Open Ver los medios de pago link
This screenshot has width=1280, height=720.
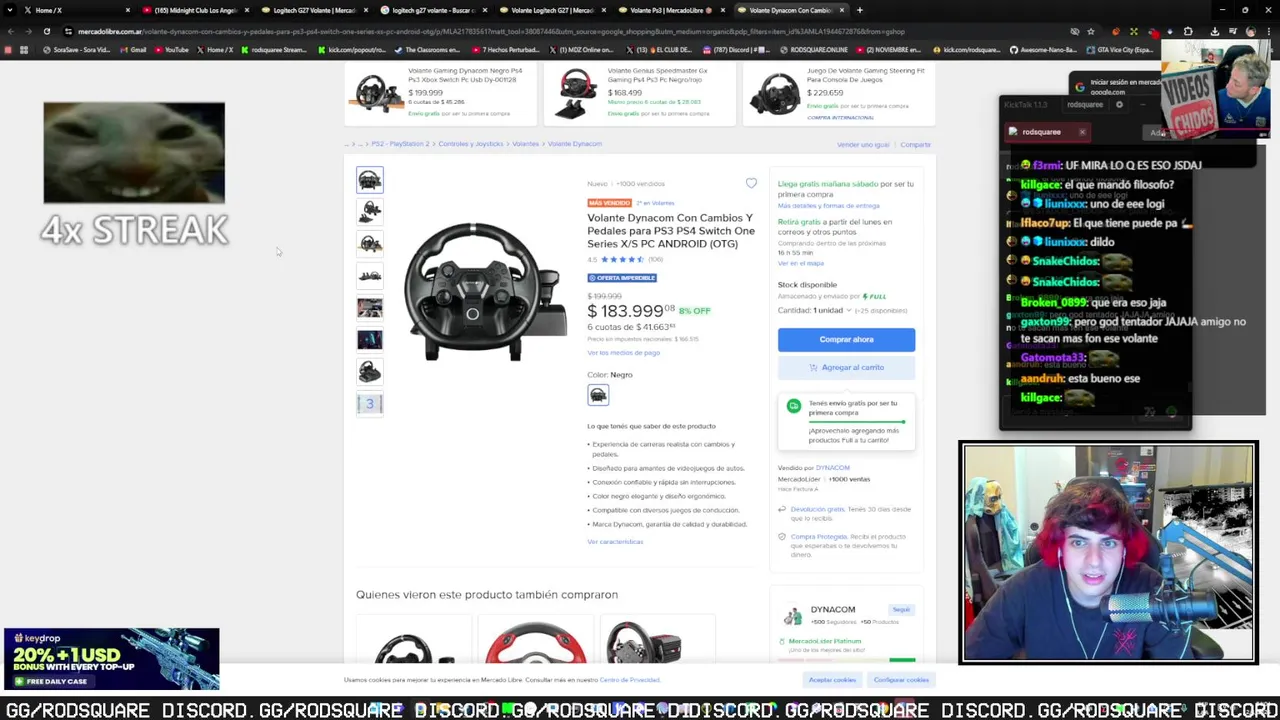click(x=623, y=352)
